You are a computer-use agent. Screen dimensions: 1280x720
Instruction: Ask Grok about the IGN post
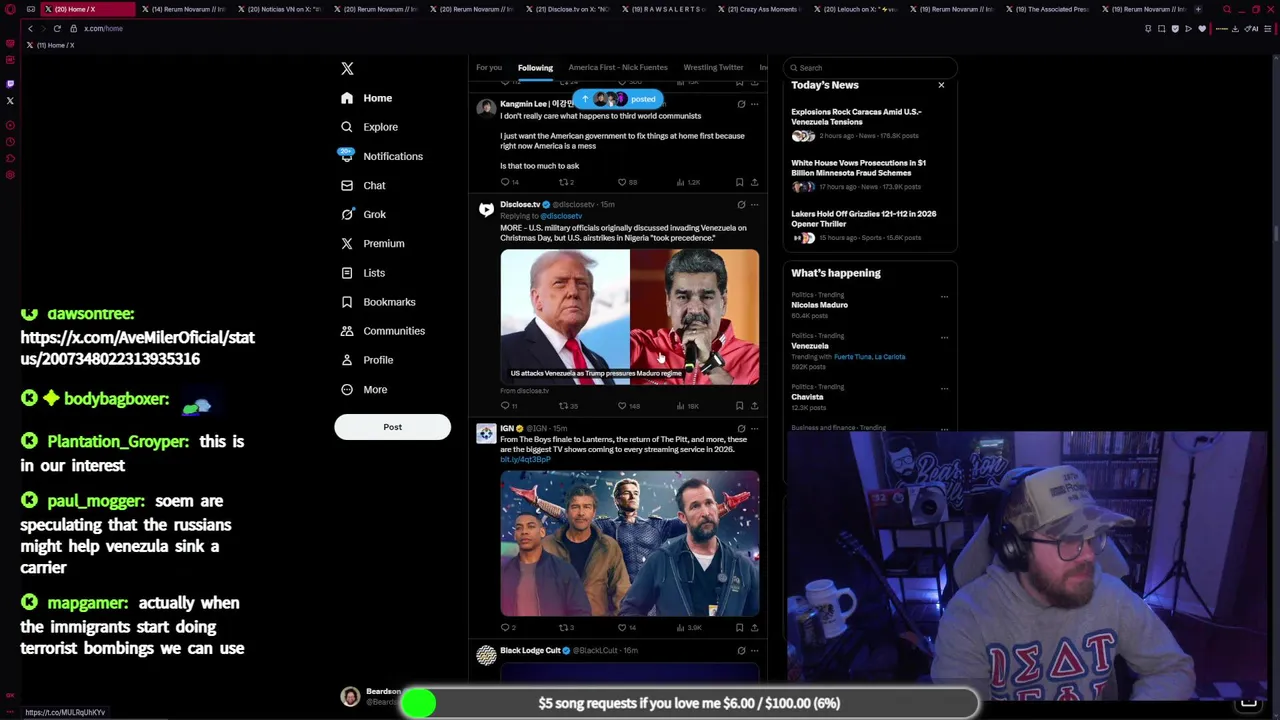click(x=741, y=429)
